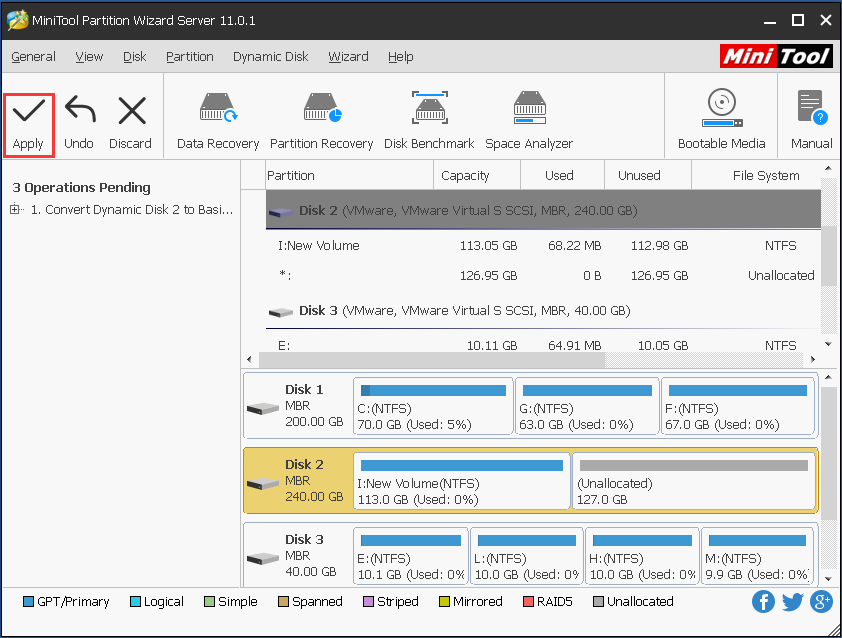Click the GPT/Primary legend color swatch

point(28,601)
